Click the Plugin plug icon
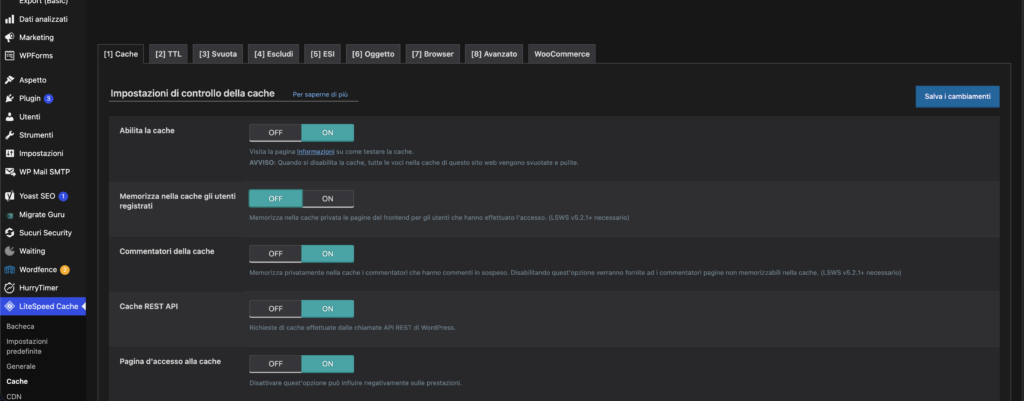 click(9, 99)
